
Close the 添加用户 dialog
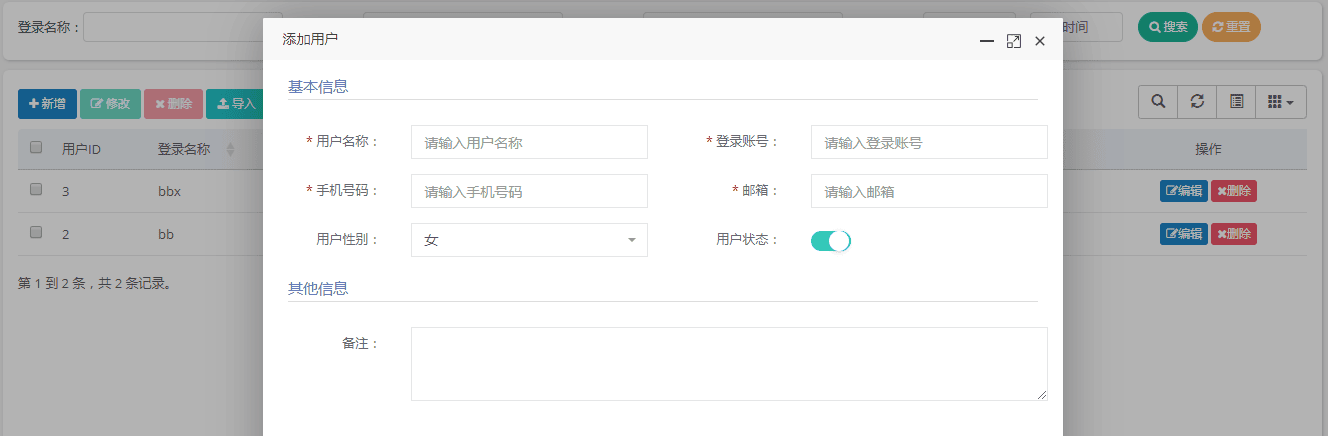1040,41
